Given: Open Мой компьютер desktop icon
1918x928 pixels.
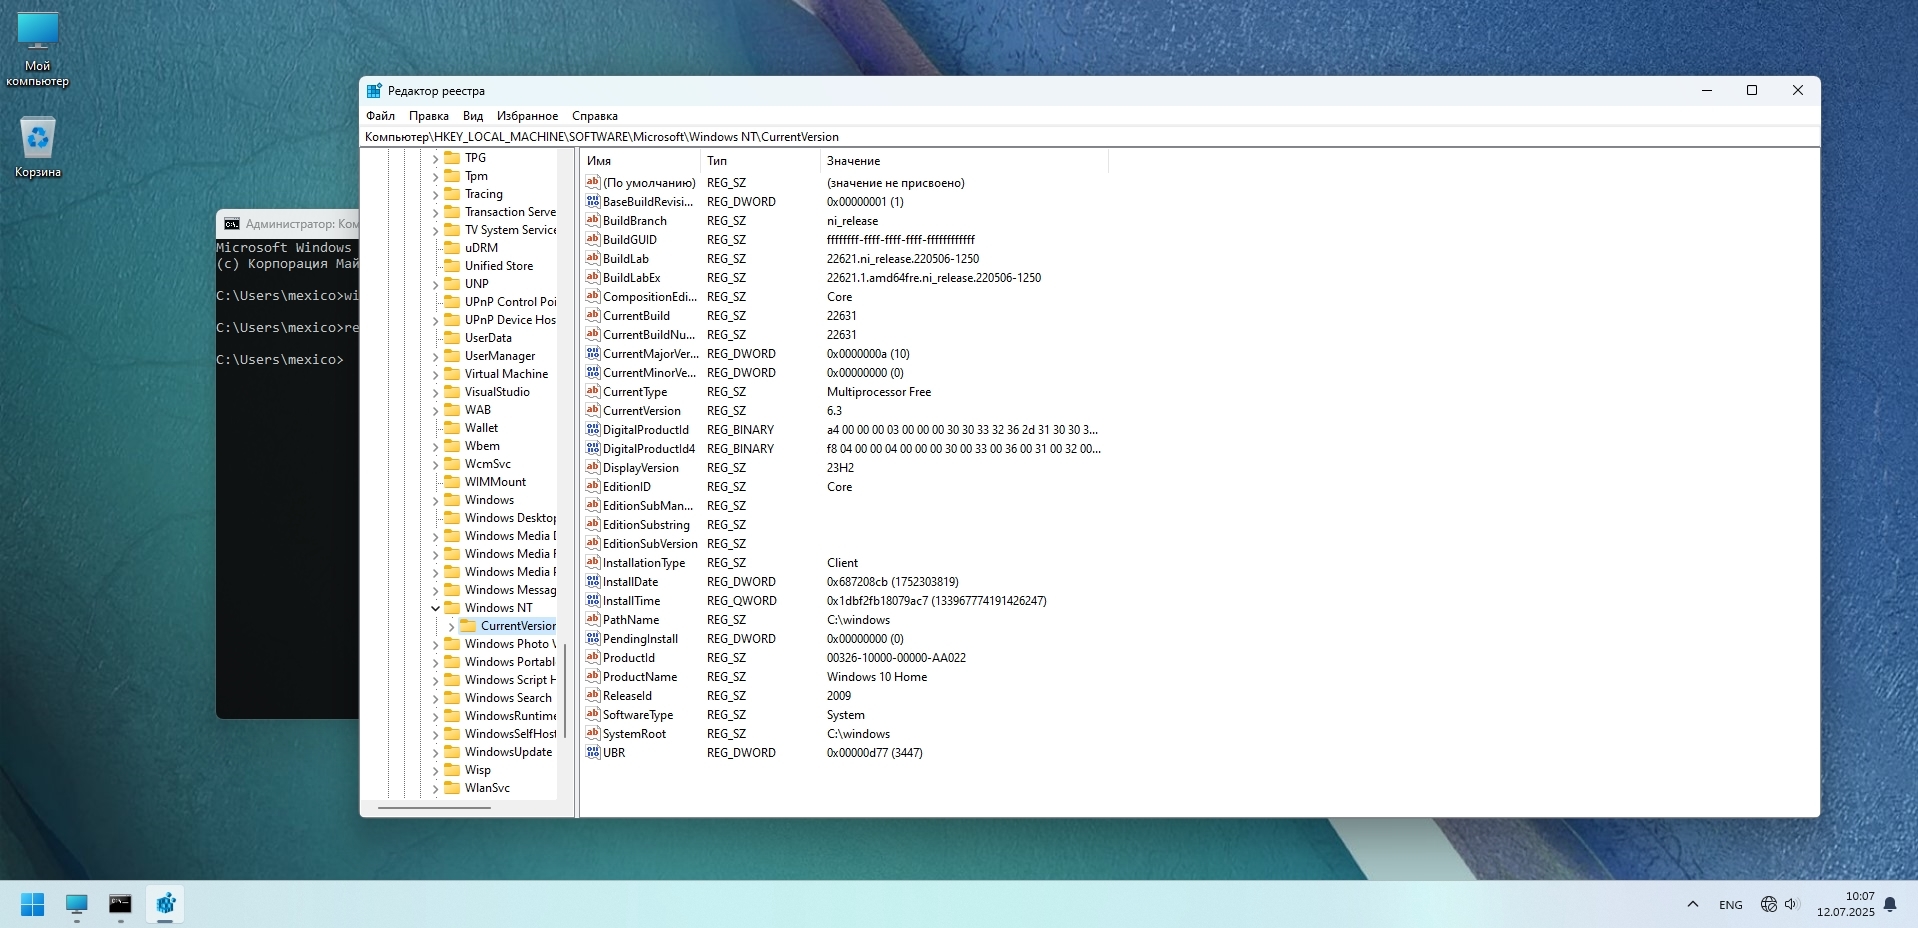Looking at the screenshot, I should [x=38, y=50].
